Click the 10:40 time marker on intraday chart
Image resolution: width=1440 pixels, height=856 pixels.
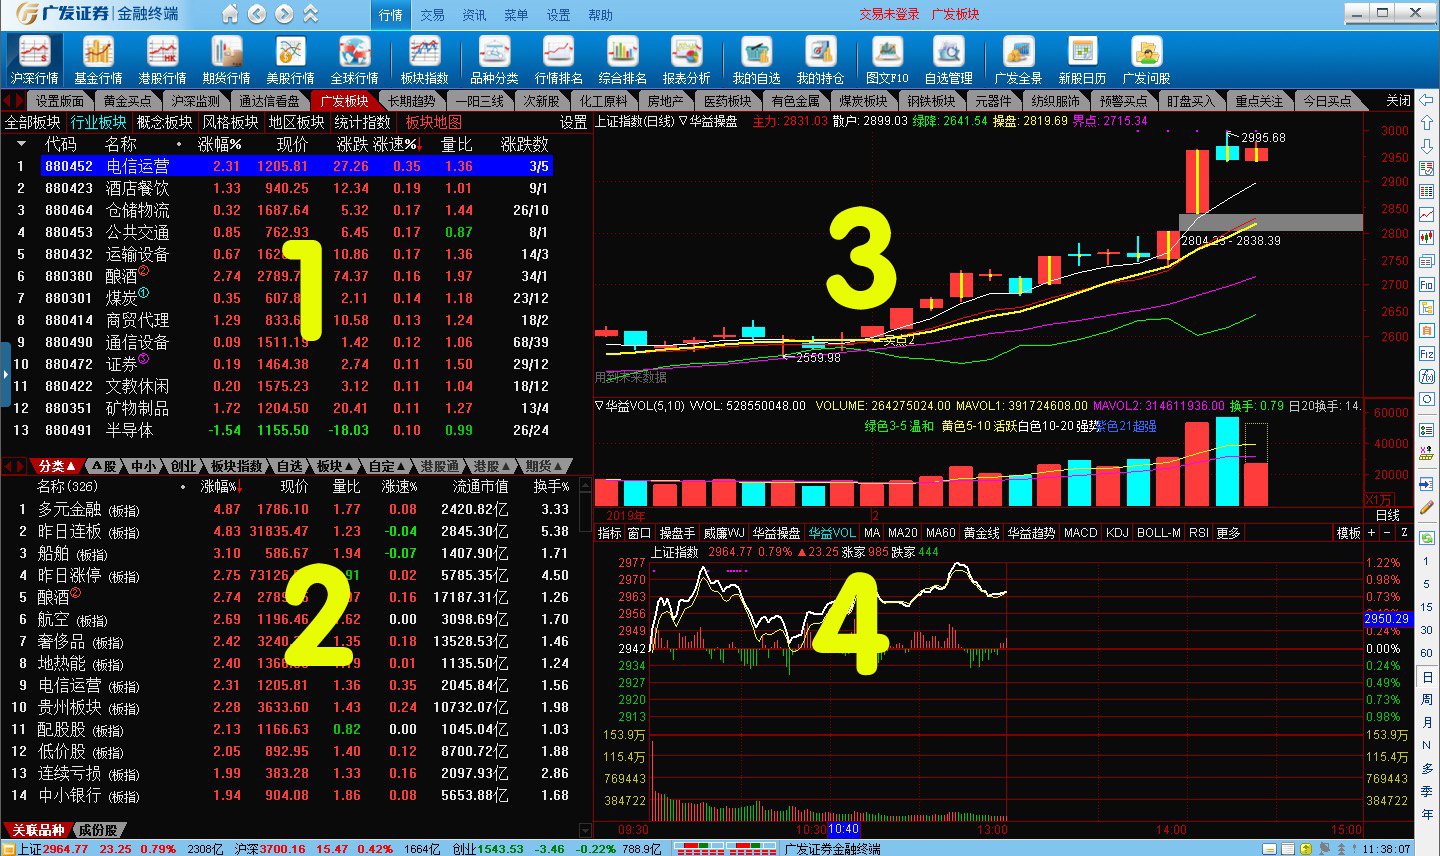coord(843,829)
